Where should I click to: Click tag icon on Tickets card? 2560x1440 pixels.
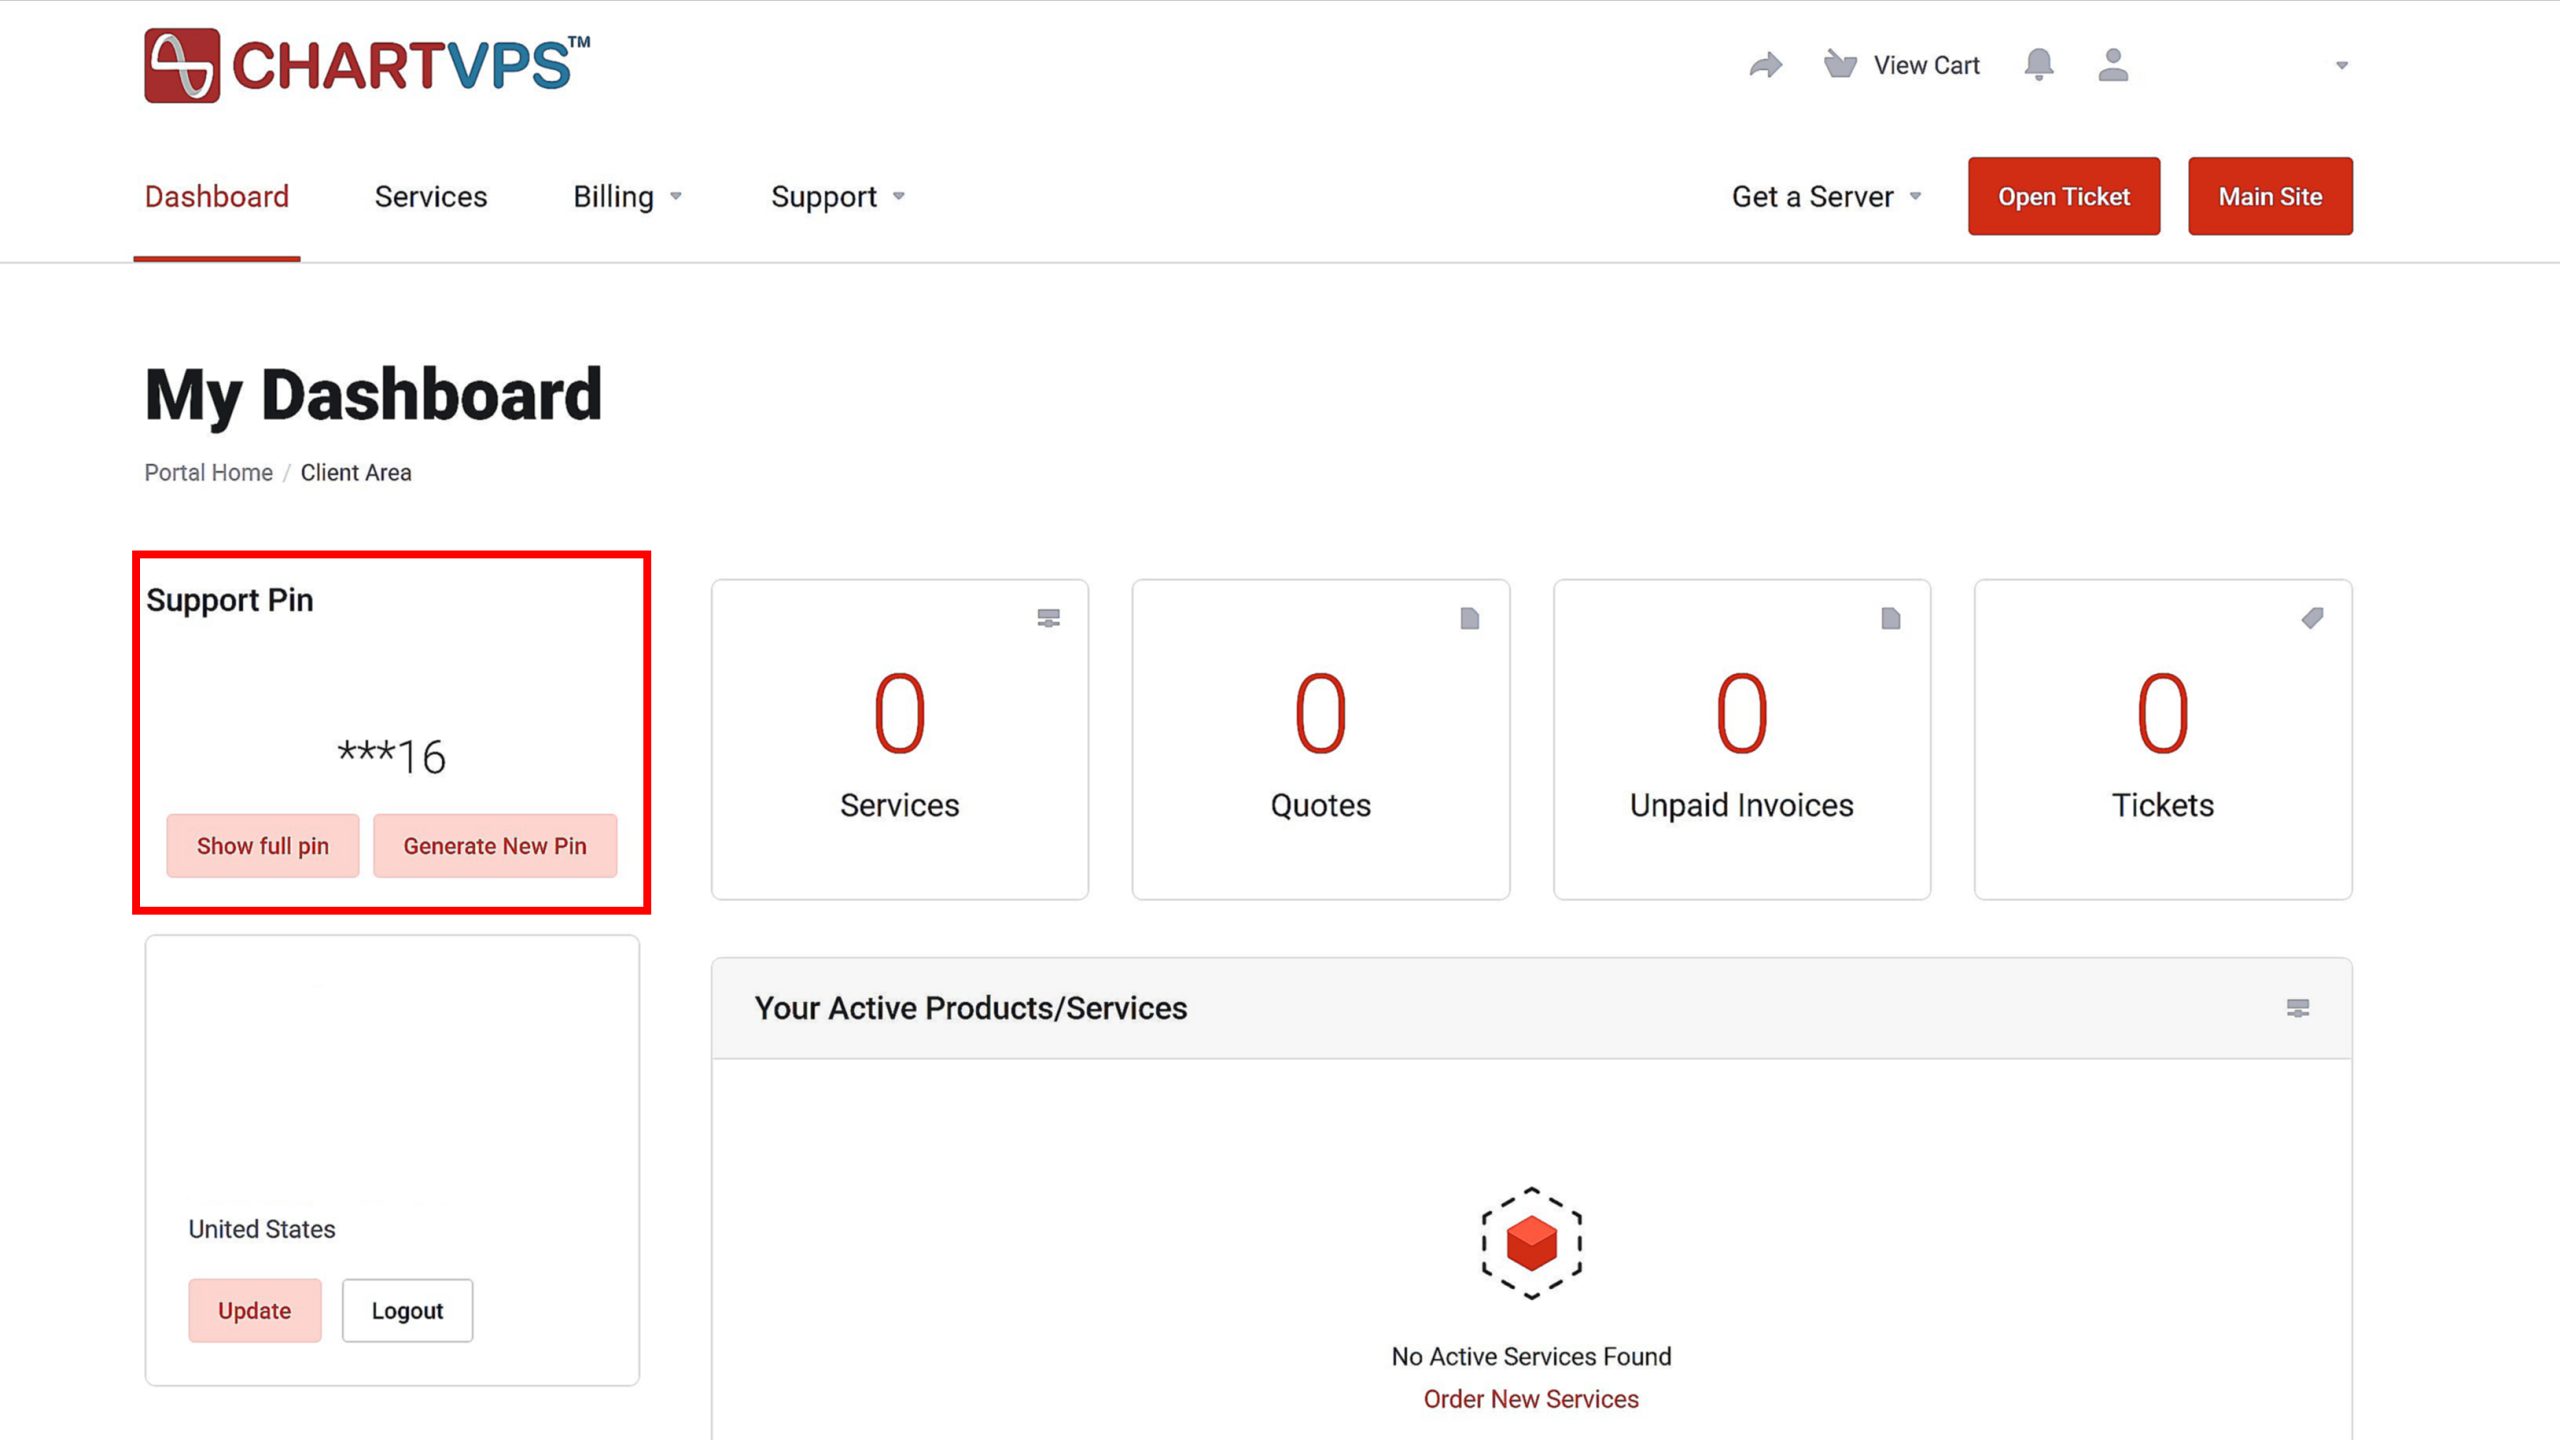click(x=2312, y=619)
